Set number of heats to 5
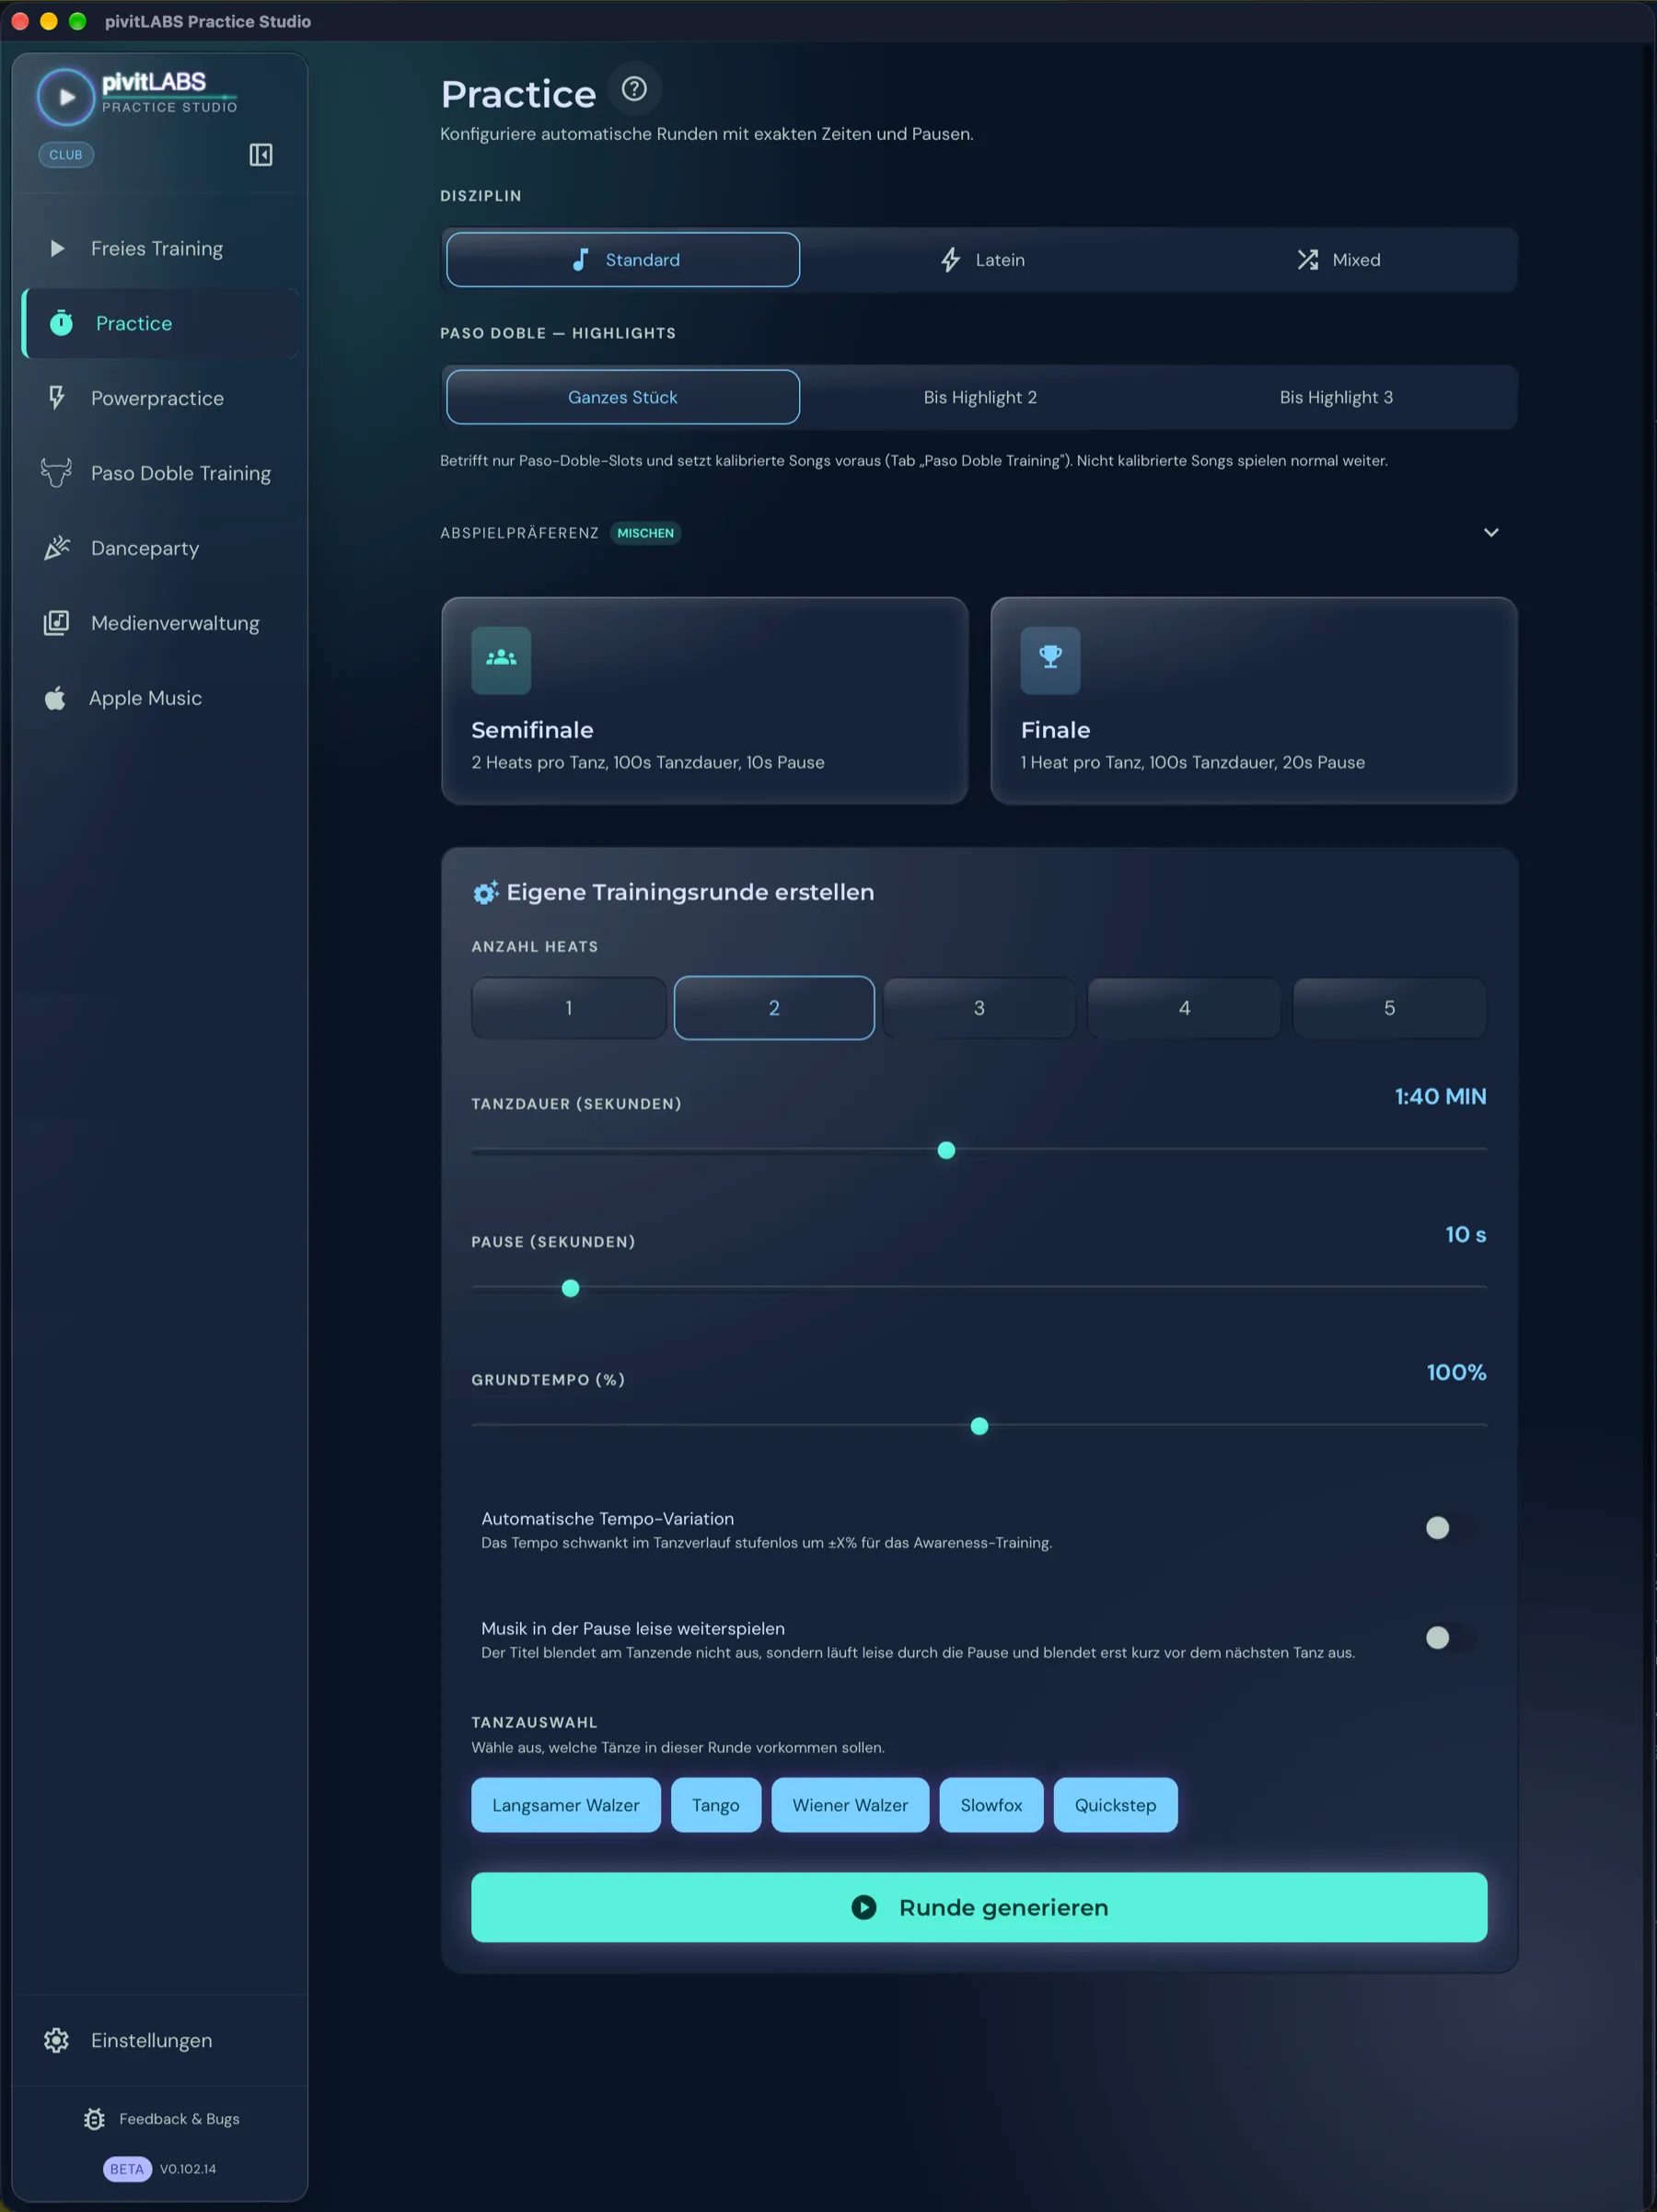 point(1389,1008)
